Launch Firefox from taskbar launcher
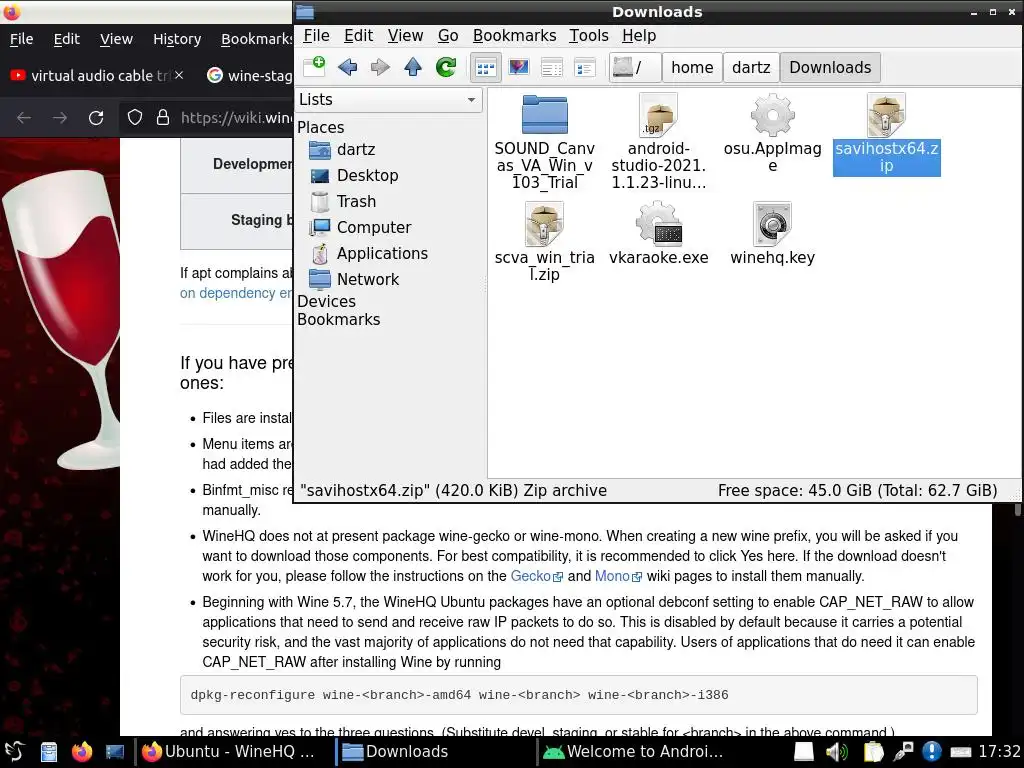 point(82,752)
